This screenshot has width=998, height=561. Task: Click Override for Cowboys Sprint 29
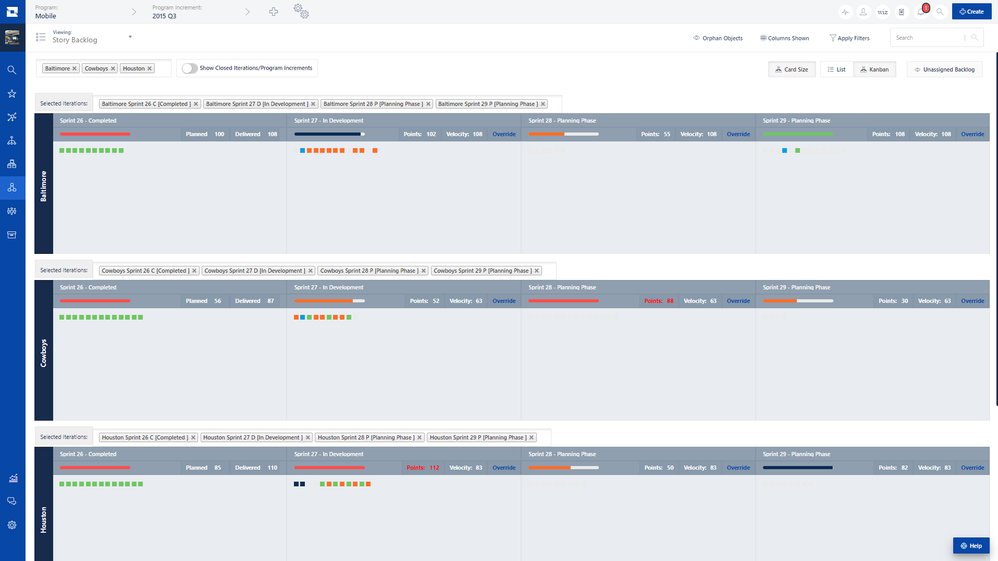point(972,301)
